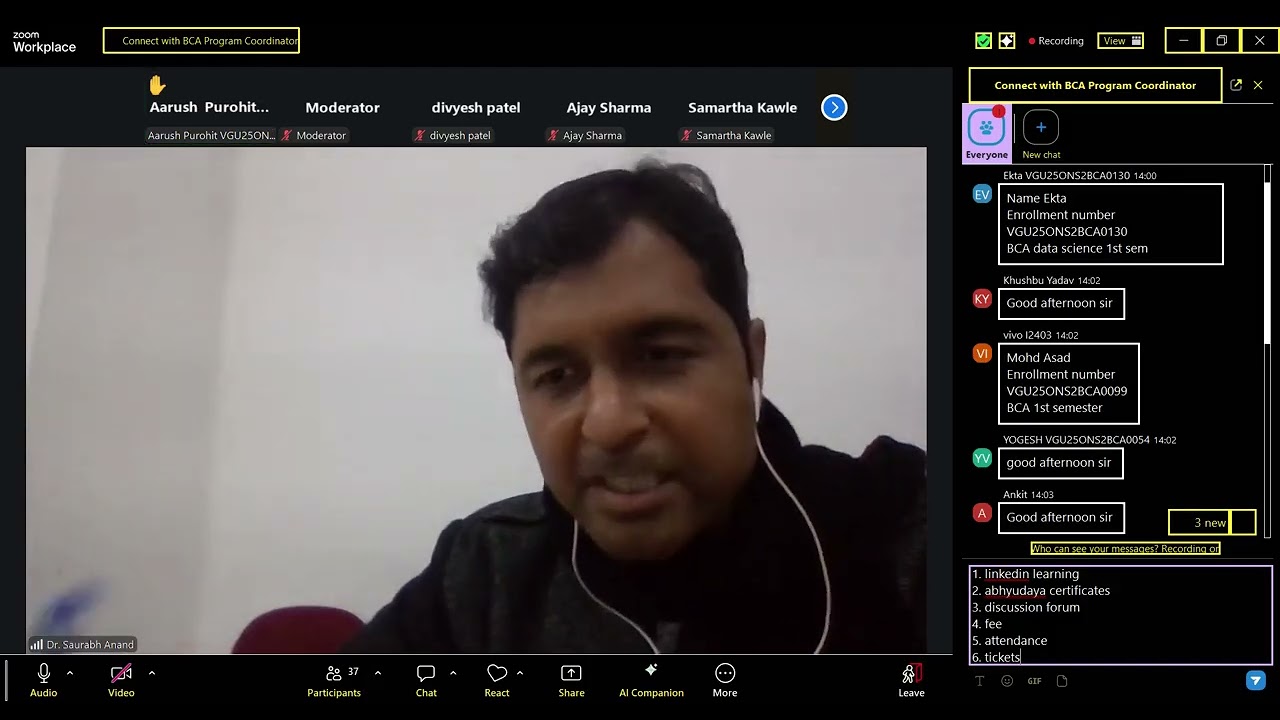The width and height of the screenshot is (1280, 720).
Task: Open the emoji picker in chat
Action: [1007, 681]
